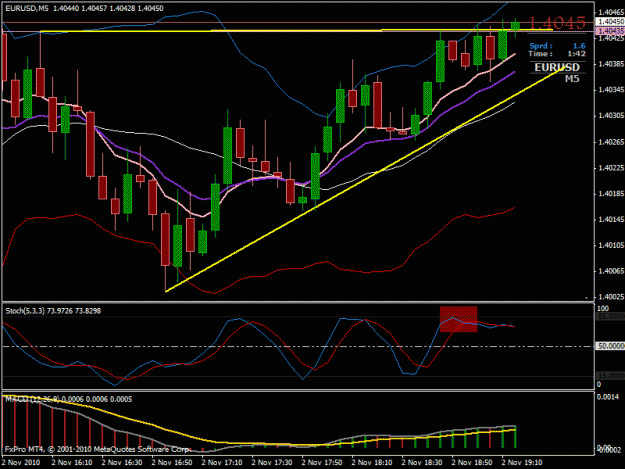
Task: Click the 1.40450 current price tag
Action: (610, 22)
